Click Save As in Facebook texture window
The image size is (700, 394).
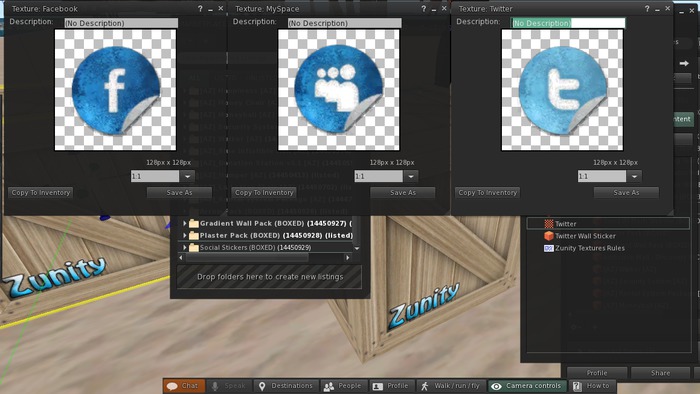click(x=179, y=192)
